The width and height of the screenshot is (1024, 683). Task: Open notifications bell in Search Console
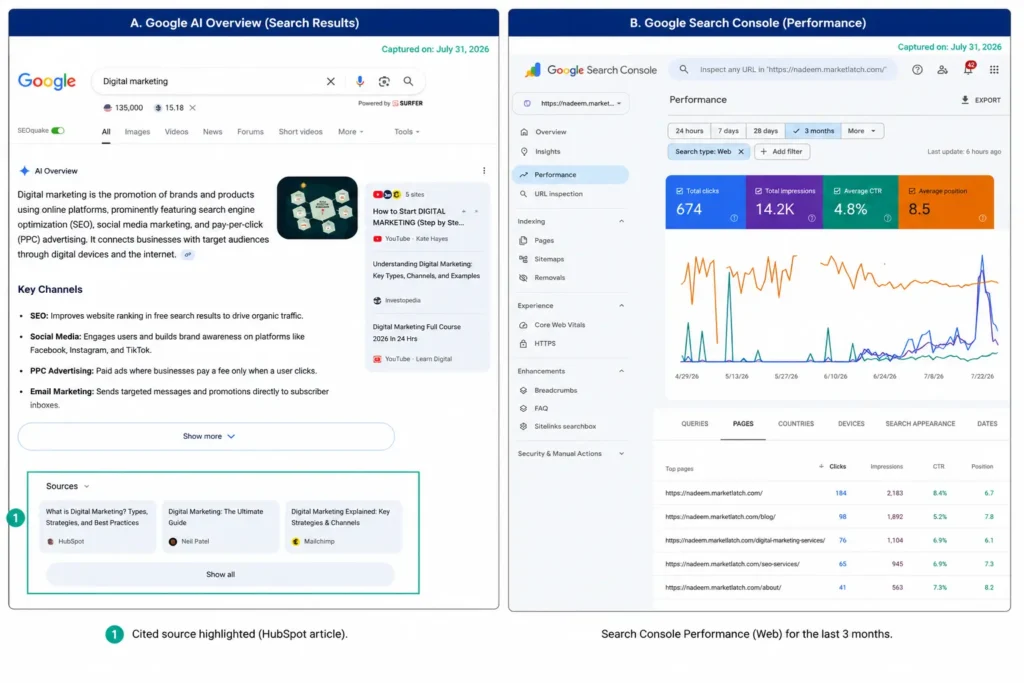968,69
